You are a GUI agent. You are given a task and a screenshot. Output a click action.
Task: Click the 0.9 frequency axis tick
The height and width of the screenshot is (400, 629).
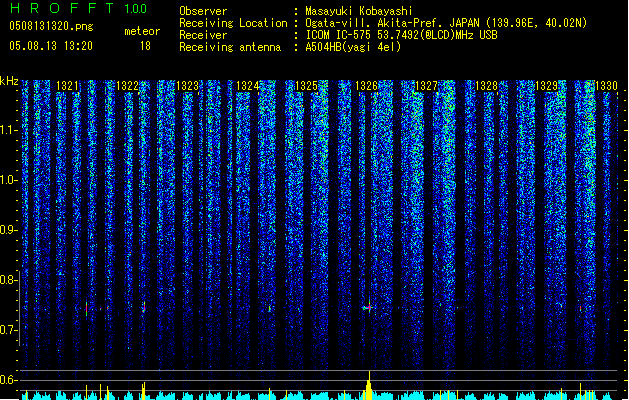9,230
